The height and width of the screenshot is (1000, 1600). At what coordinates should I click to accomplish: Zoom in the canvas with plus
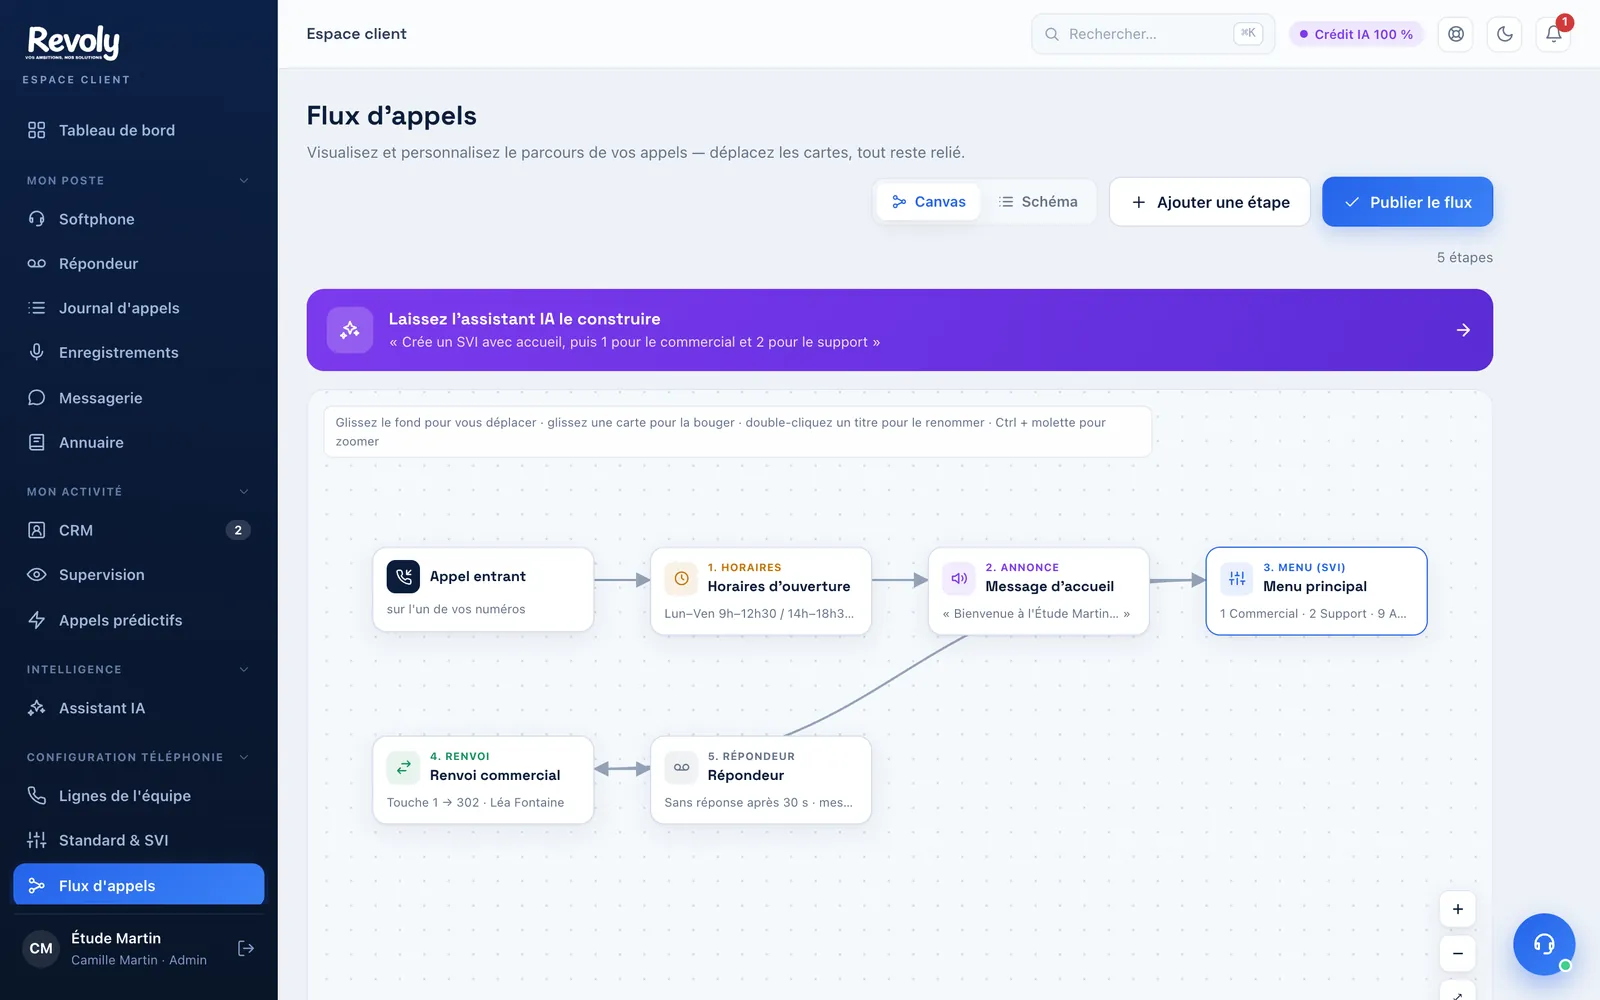[1458, 909]
